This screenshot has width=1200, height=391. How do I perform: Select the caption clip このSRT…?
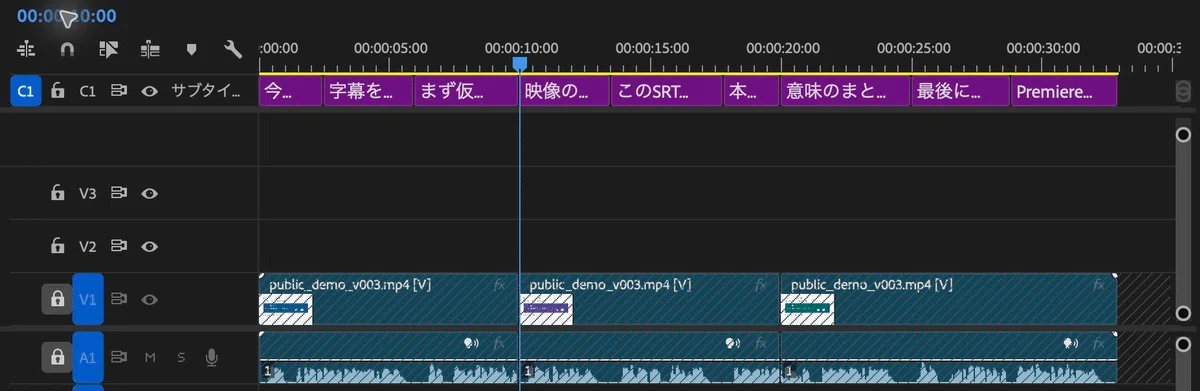point(667,91)
